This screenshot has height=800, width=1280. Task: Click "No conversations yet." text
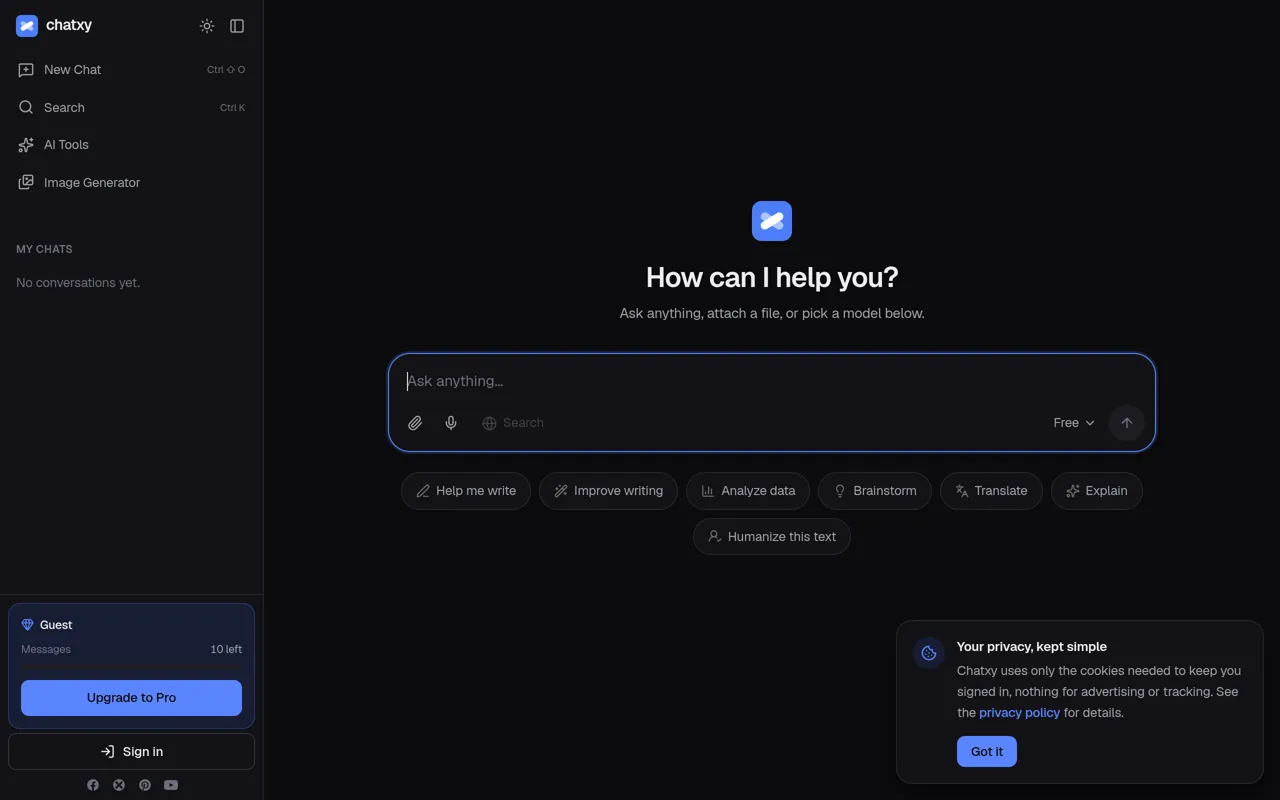pos(78,283)
